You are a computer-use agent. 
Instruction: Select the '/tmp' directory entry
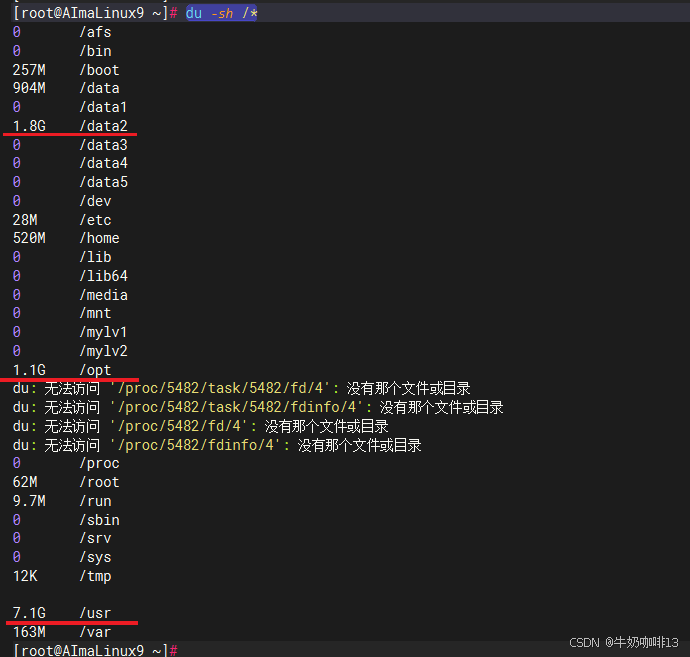coord(95,576)
